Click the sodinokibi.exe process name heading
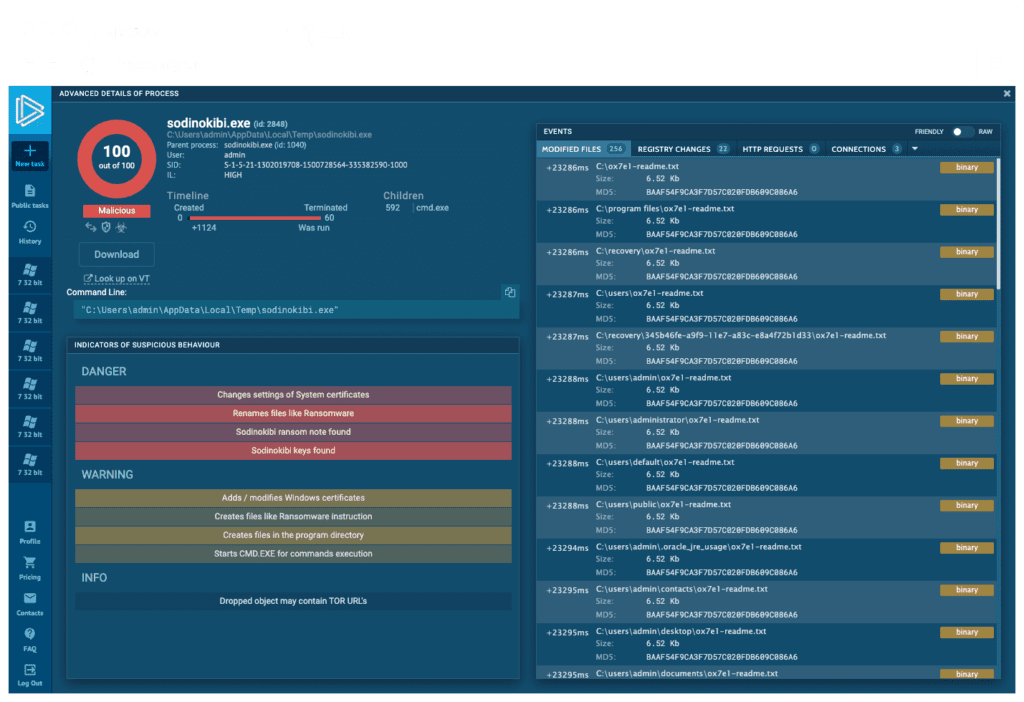The height and width of the screenshot is (702, 1024). pos(208,123)
